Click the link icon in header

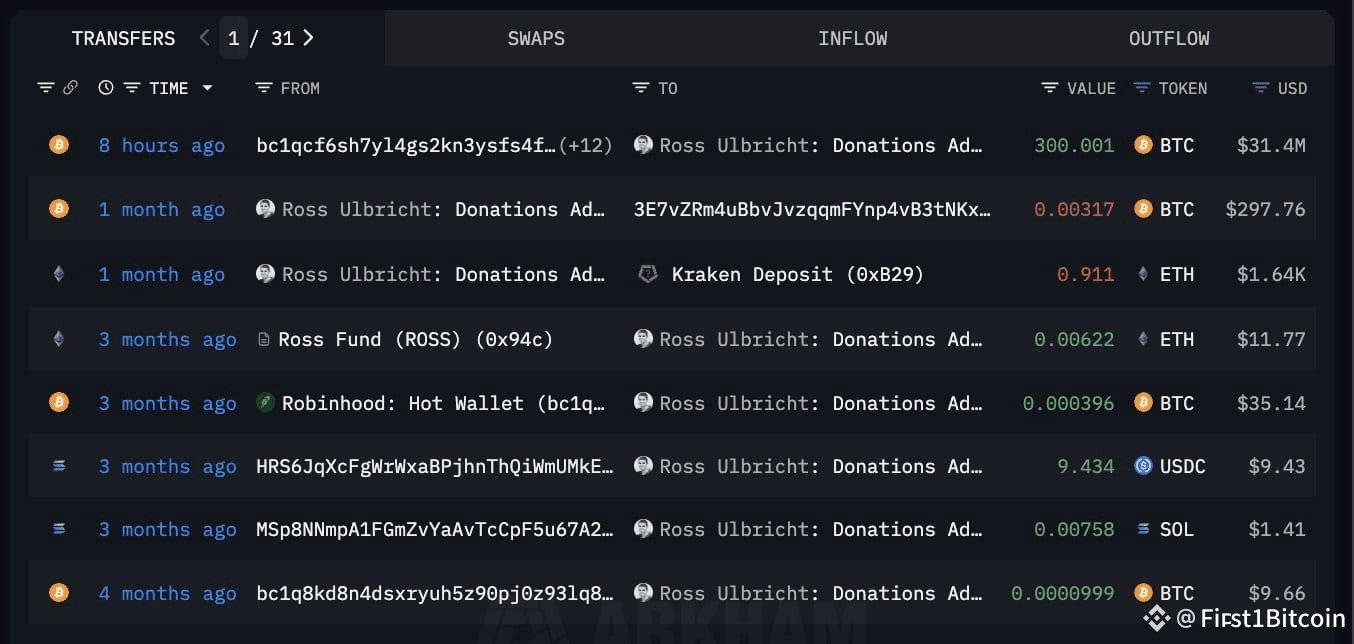point(70,88)
